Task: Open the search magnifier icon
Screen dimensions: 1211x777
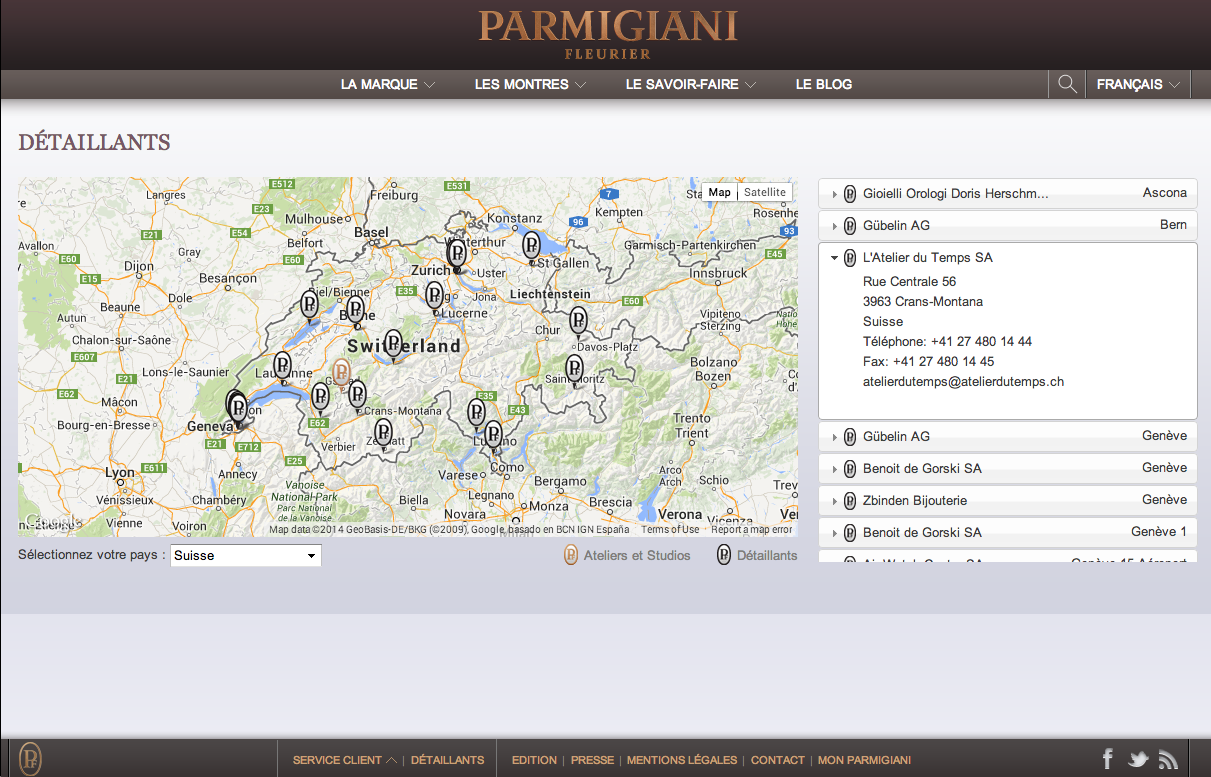Action: [x=1067, y=84]
